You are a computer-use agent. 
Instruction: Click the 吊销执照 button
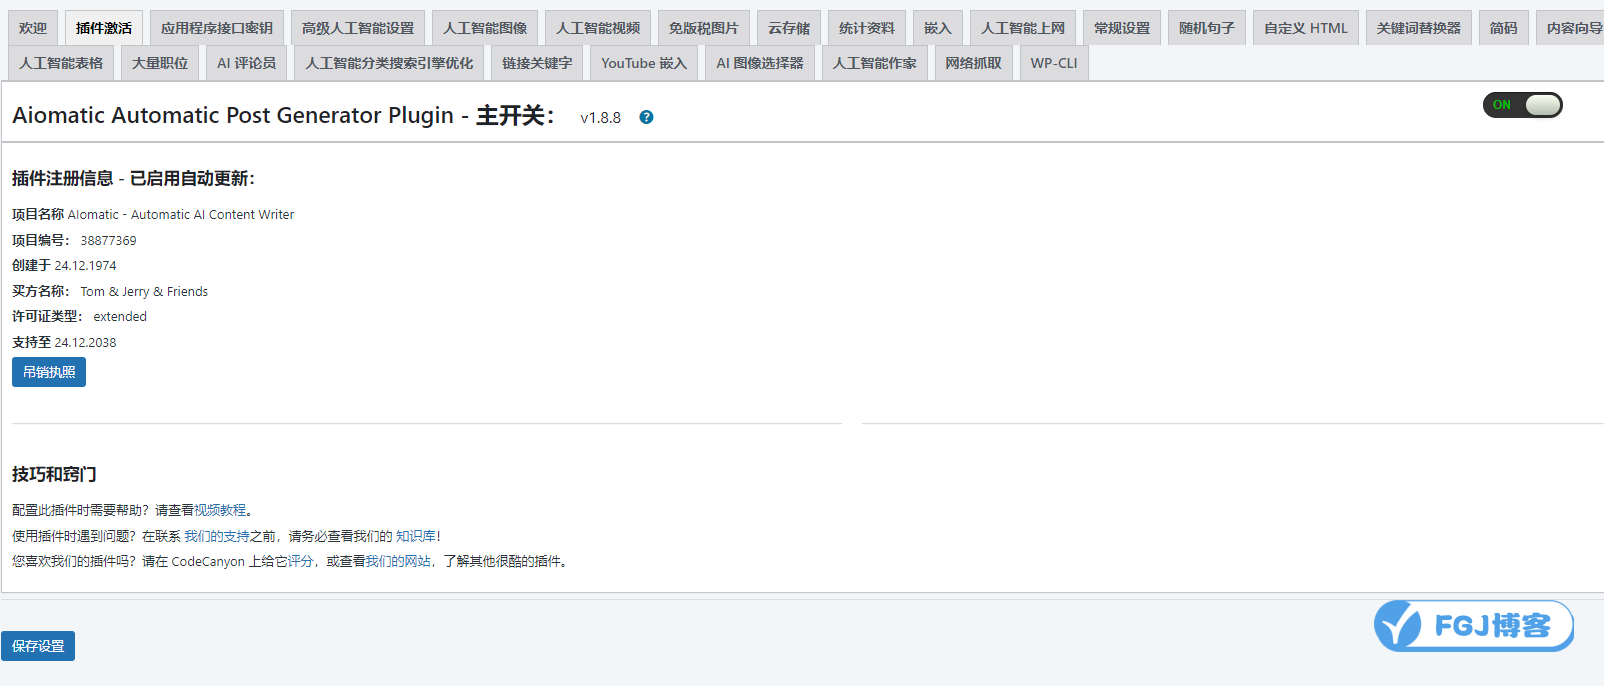pos(49,372)
